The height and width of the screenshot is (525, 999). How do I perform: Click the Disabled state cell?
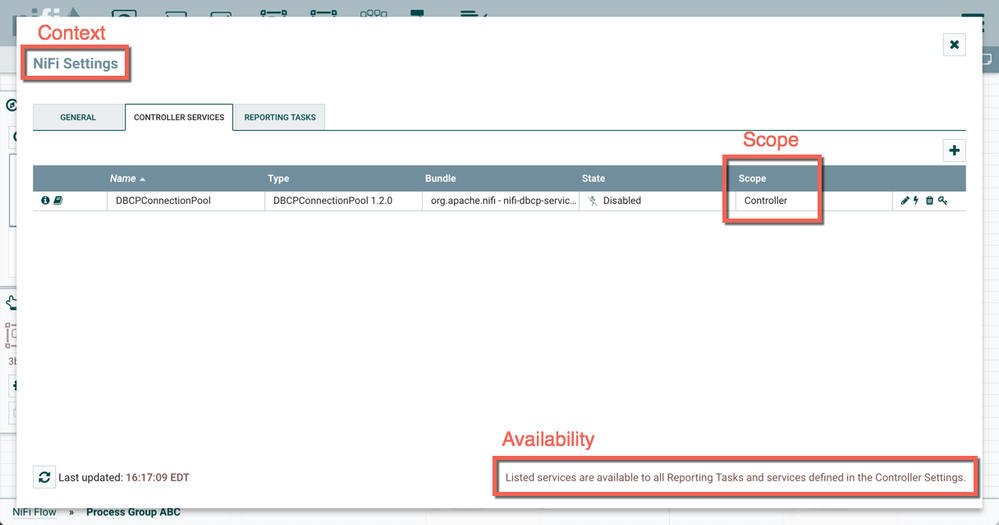(x=658, y=201)
